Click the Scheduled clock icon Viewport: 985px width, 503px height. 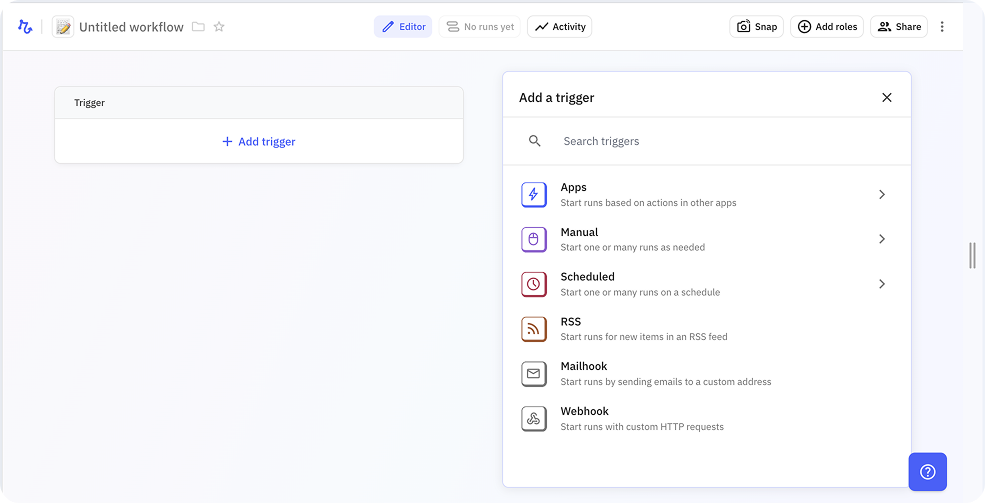tap(533, 284)
